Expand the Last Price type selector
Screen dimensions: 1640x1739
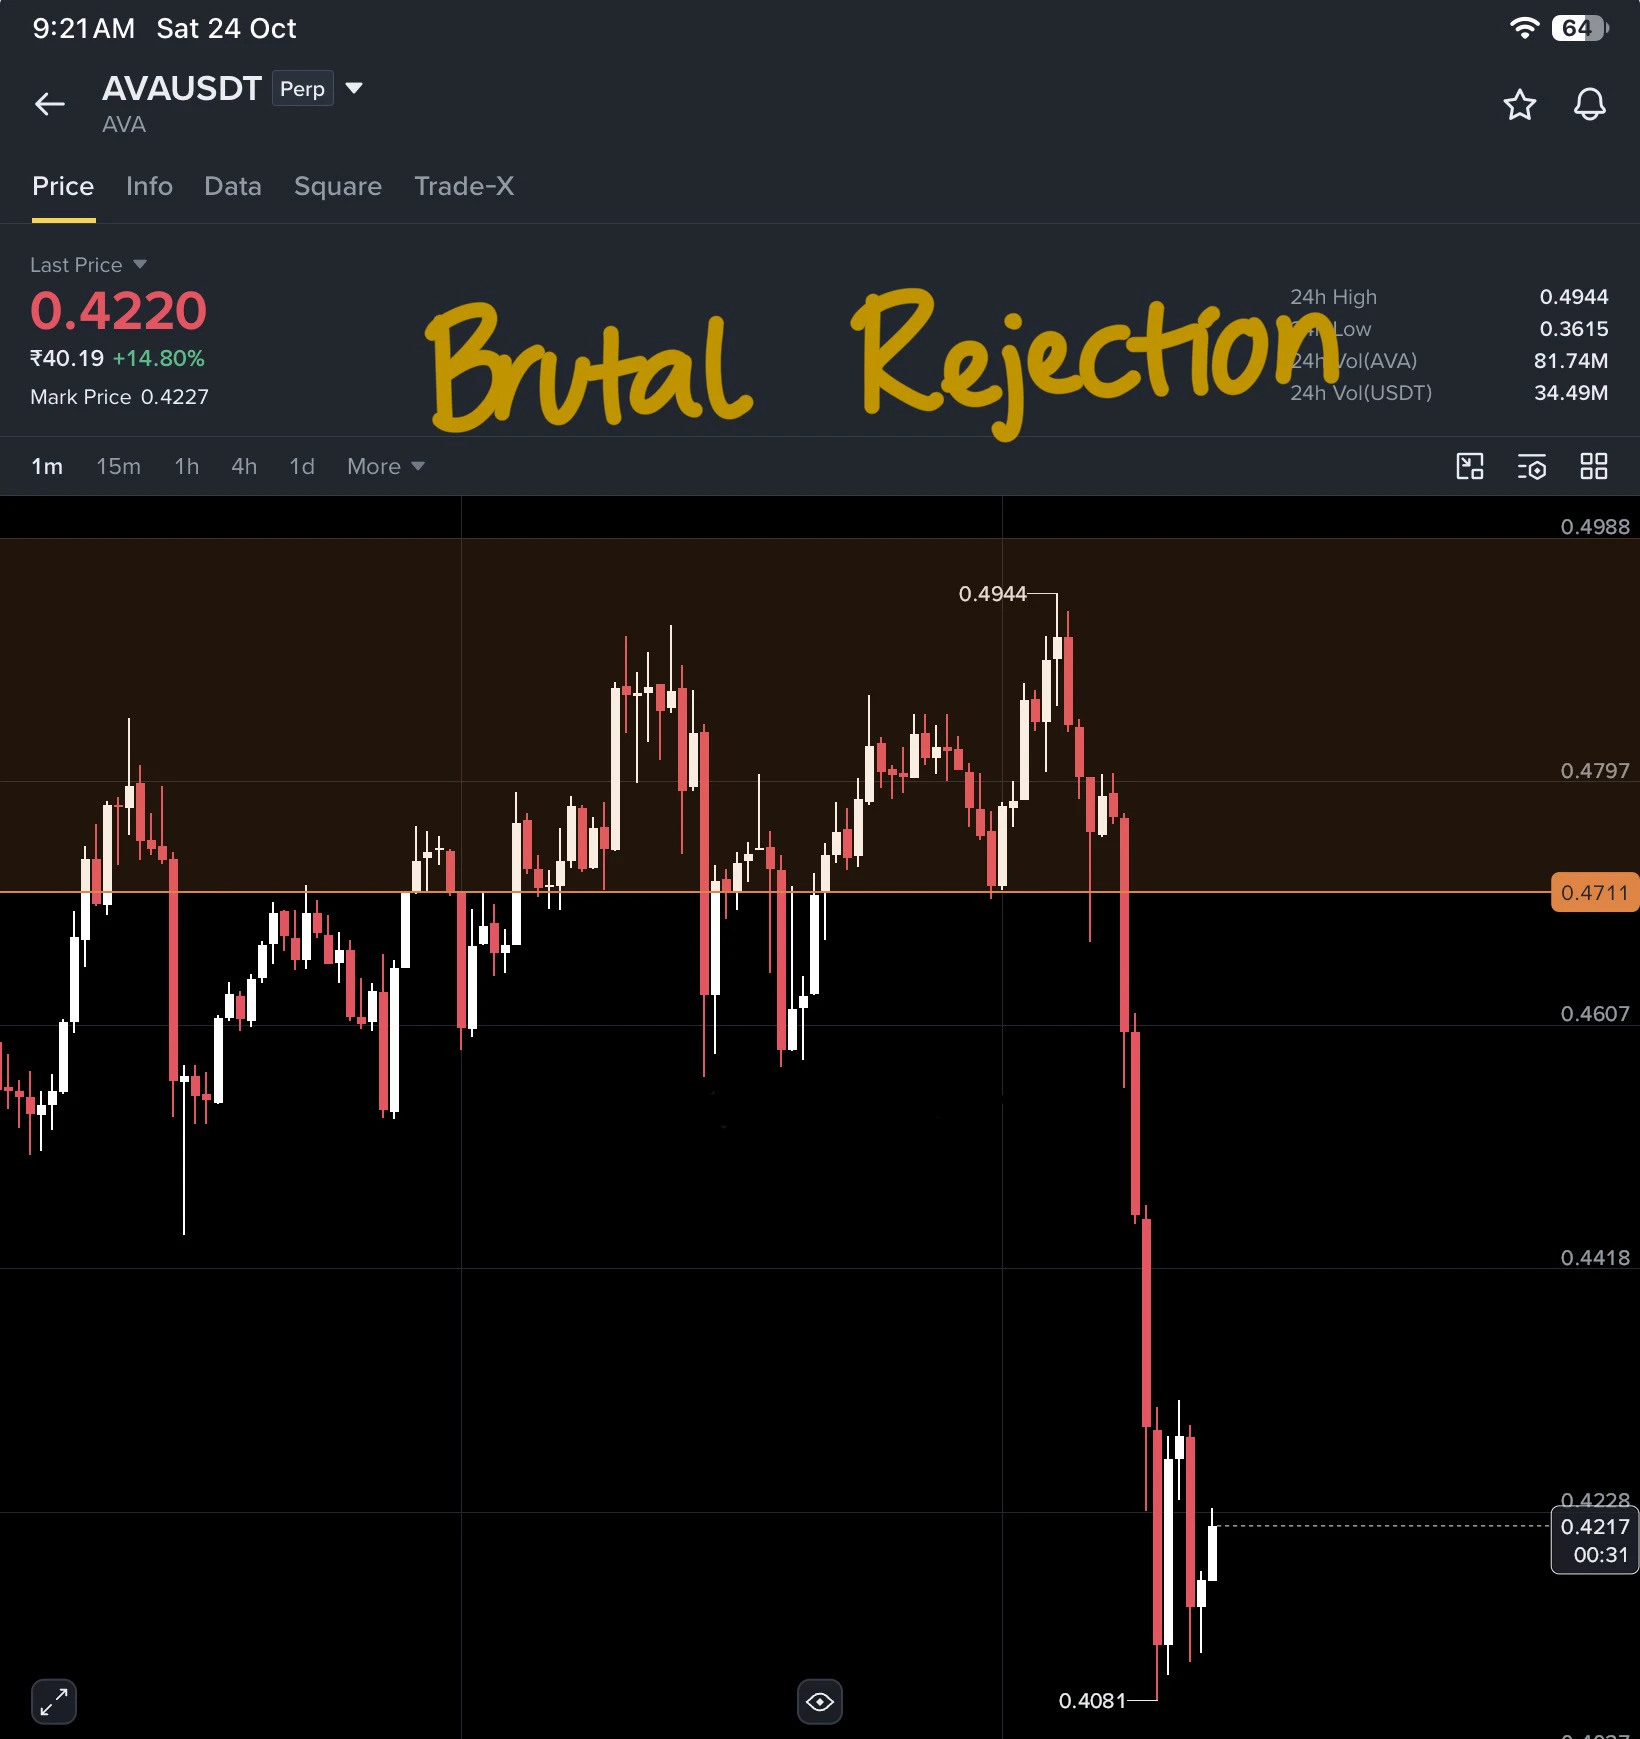pyautogui.click(x=139, y=264)
